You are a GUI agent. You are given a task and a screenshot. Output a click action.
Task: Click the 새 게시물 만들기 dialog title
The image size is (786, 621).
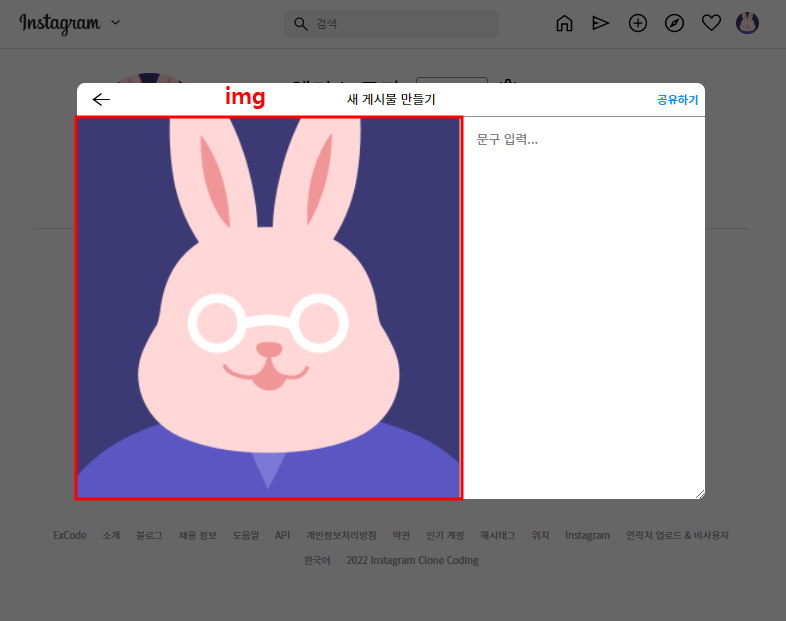[x=391, y=99]
